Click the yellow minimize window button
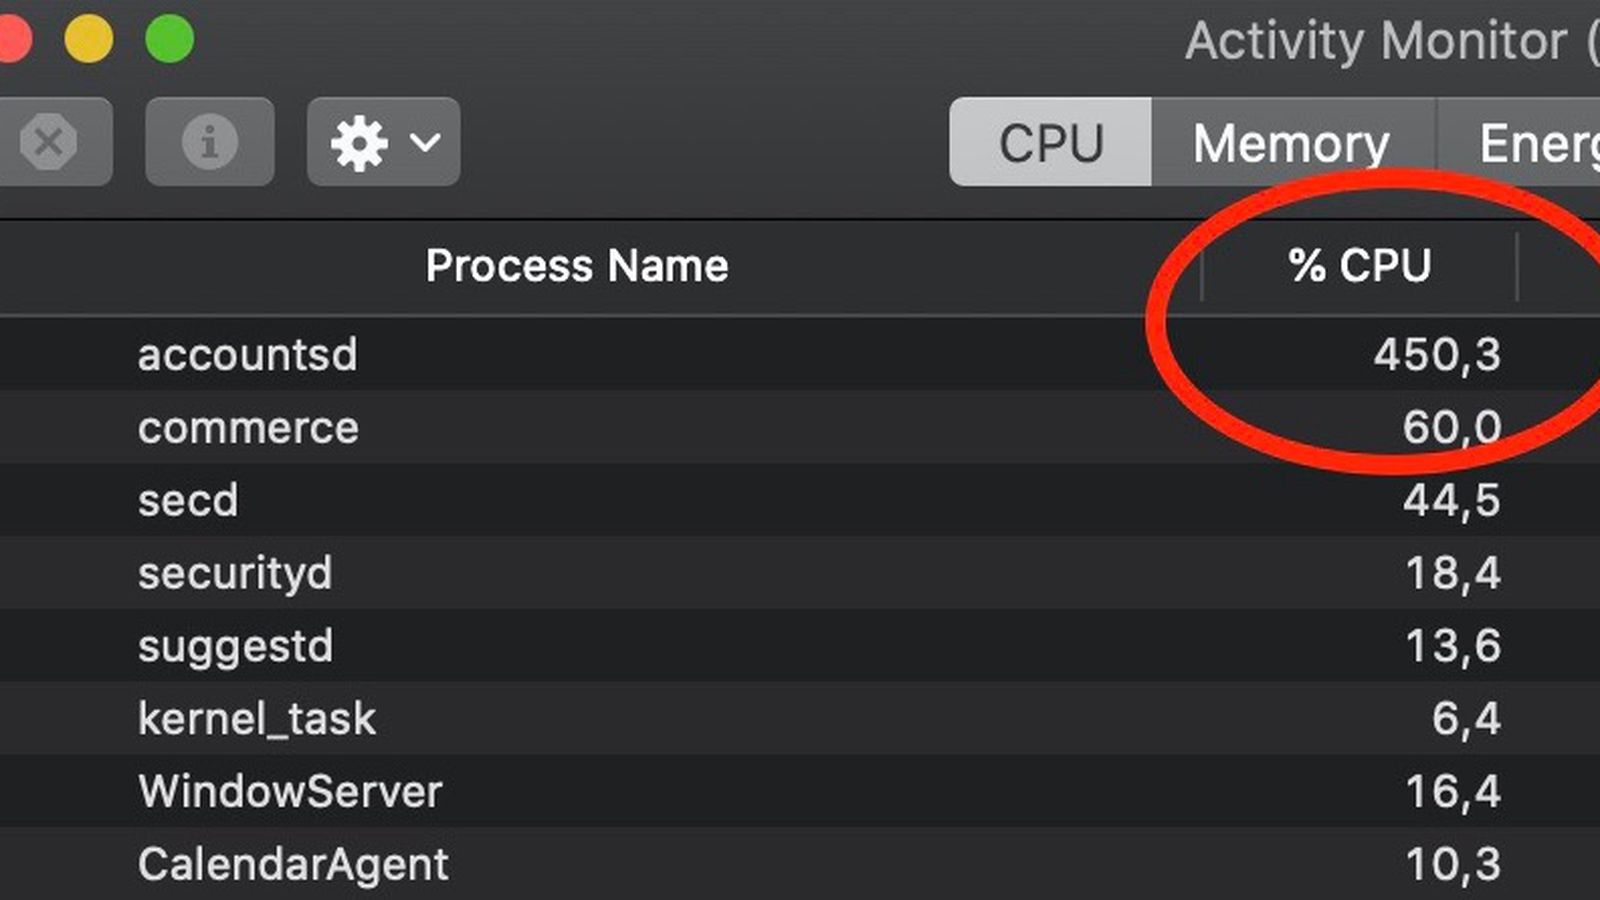Image resolution: width=1600 pixels, height=900 pixels. coord(89,39)
